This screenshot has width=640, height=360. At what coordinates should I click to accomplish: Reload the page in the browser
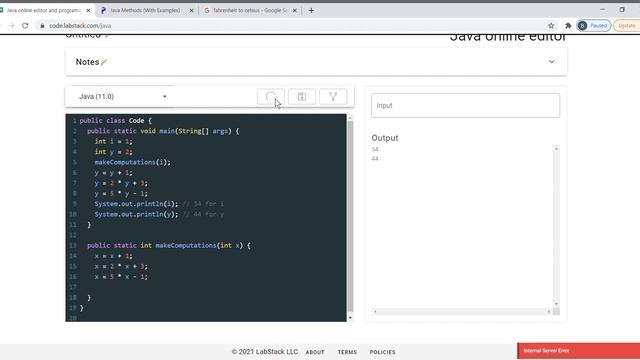click(25, 25)
